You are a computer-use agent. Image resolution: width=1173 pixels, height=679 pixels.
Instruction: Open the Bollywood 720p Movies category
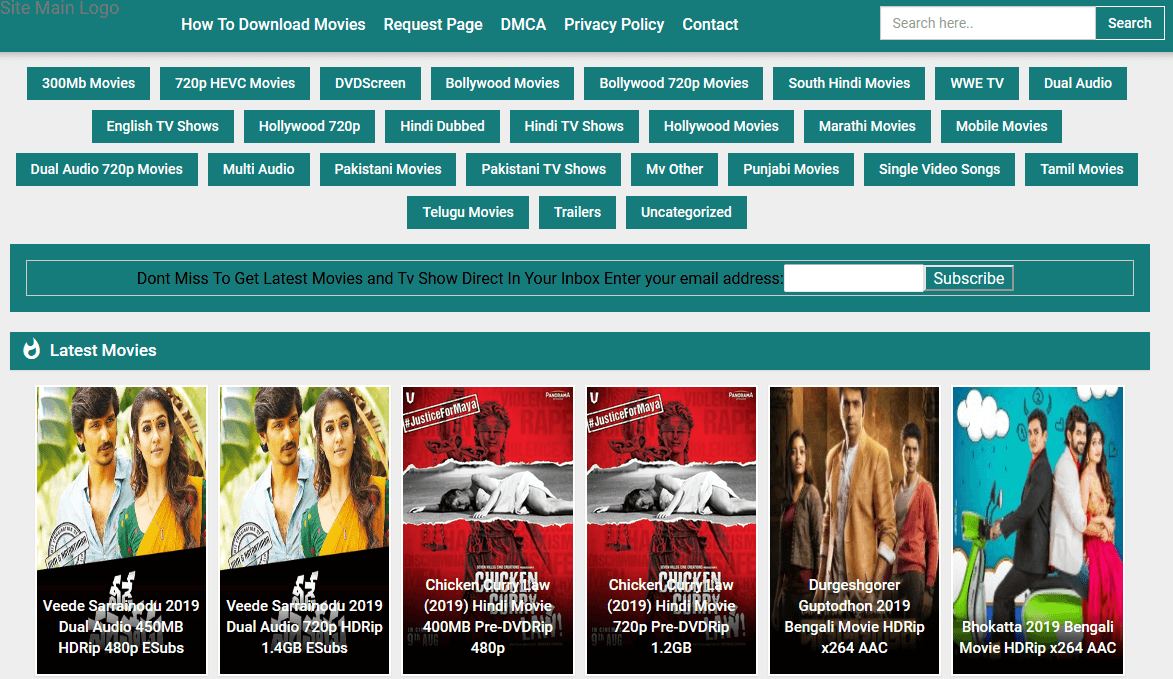pos(673,83)
